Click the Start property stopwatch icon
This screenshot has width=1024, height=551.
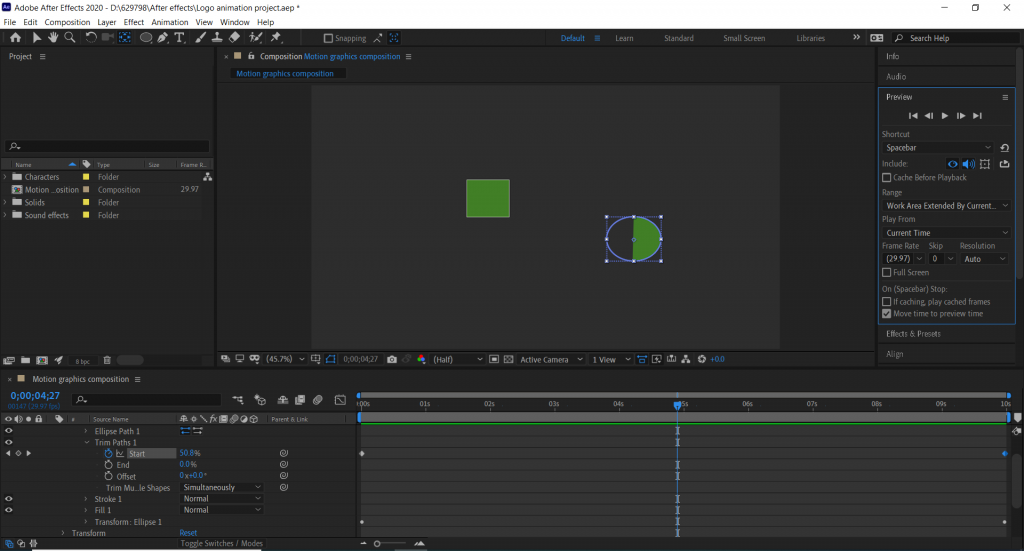pos(108,453)
